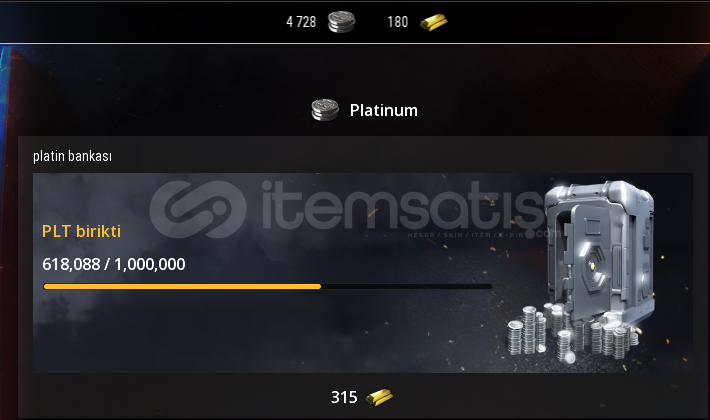
Task: Click the PLT birikti label
Action: click(x=82, y=231)
